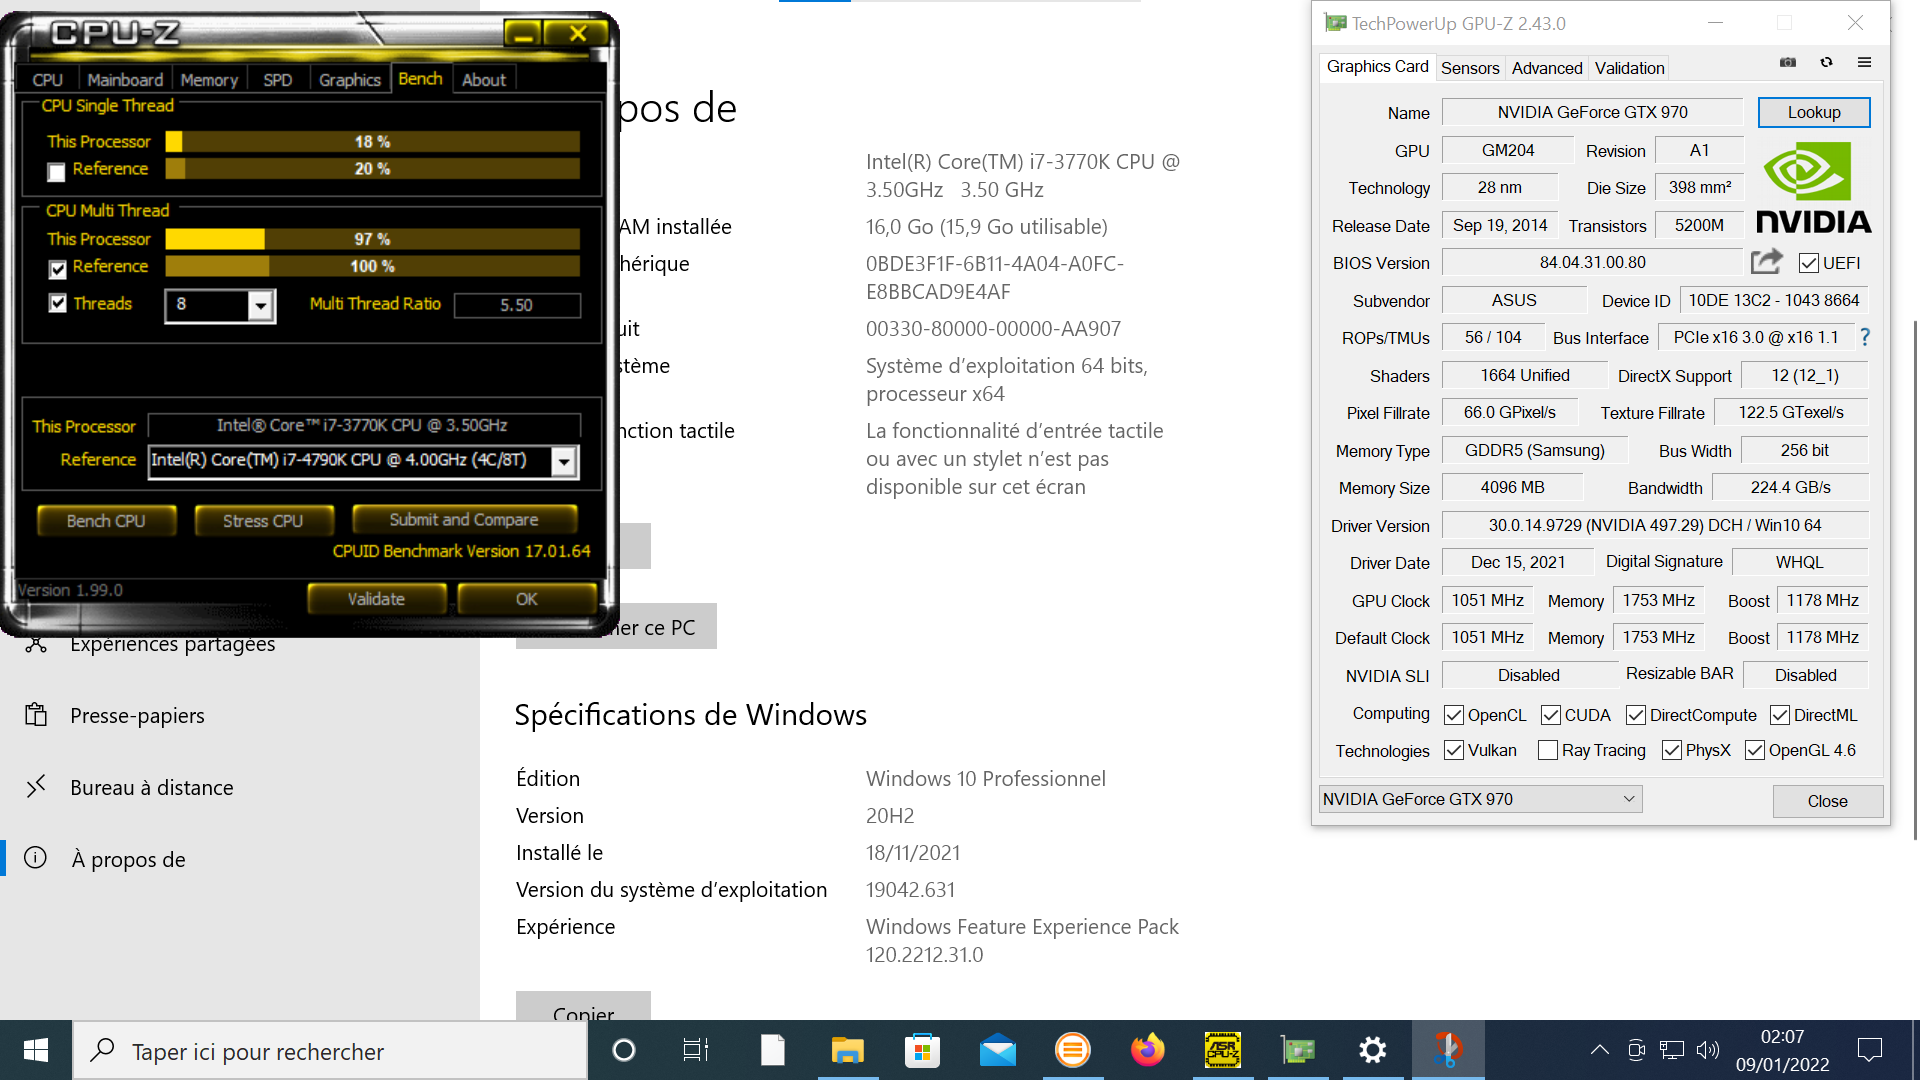Switch to the Mainboard tab in CPU-Z
Viewport: 1920px width, 1080px height.
(x=125, y=80)
